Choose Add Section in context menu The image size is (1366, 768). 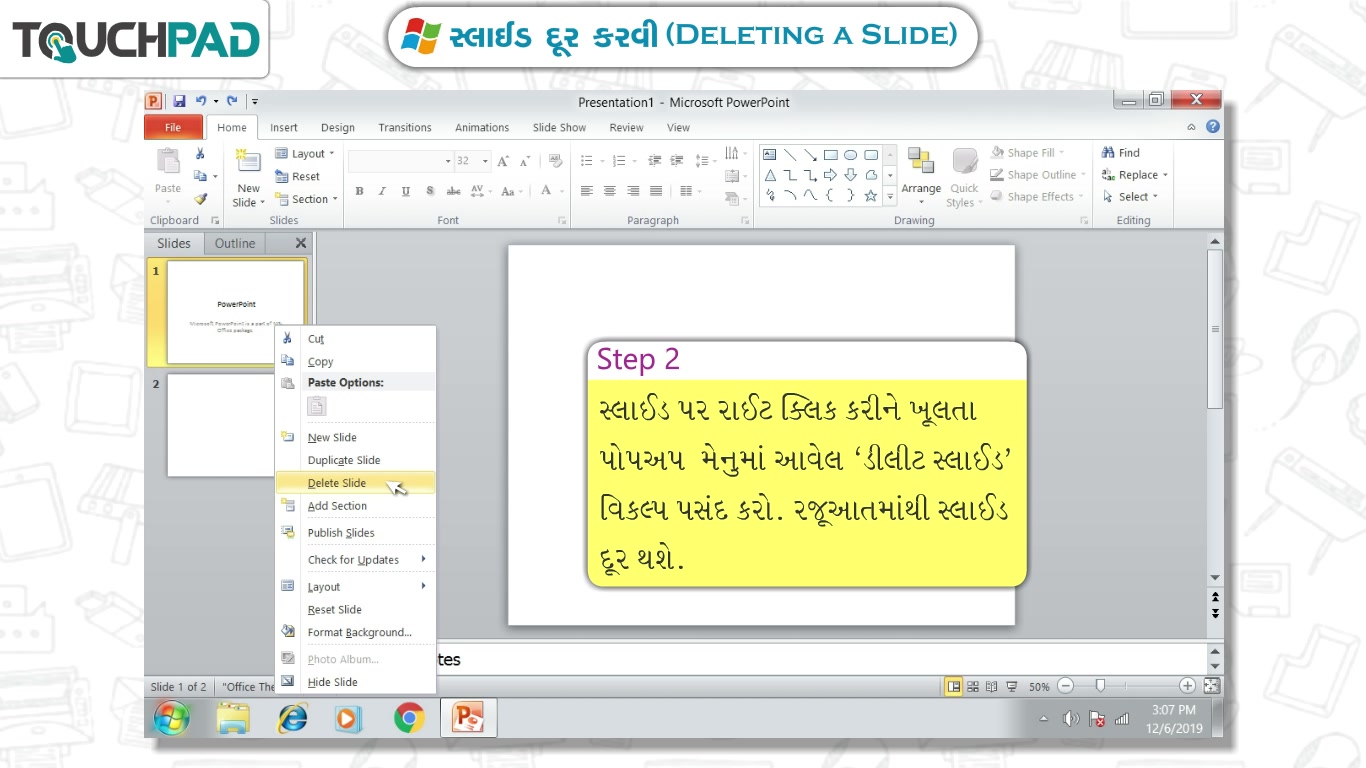(355, 506)
